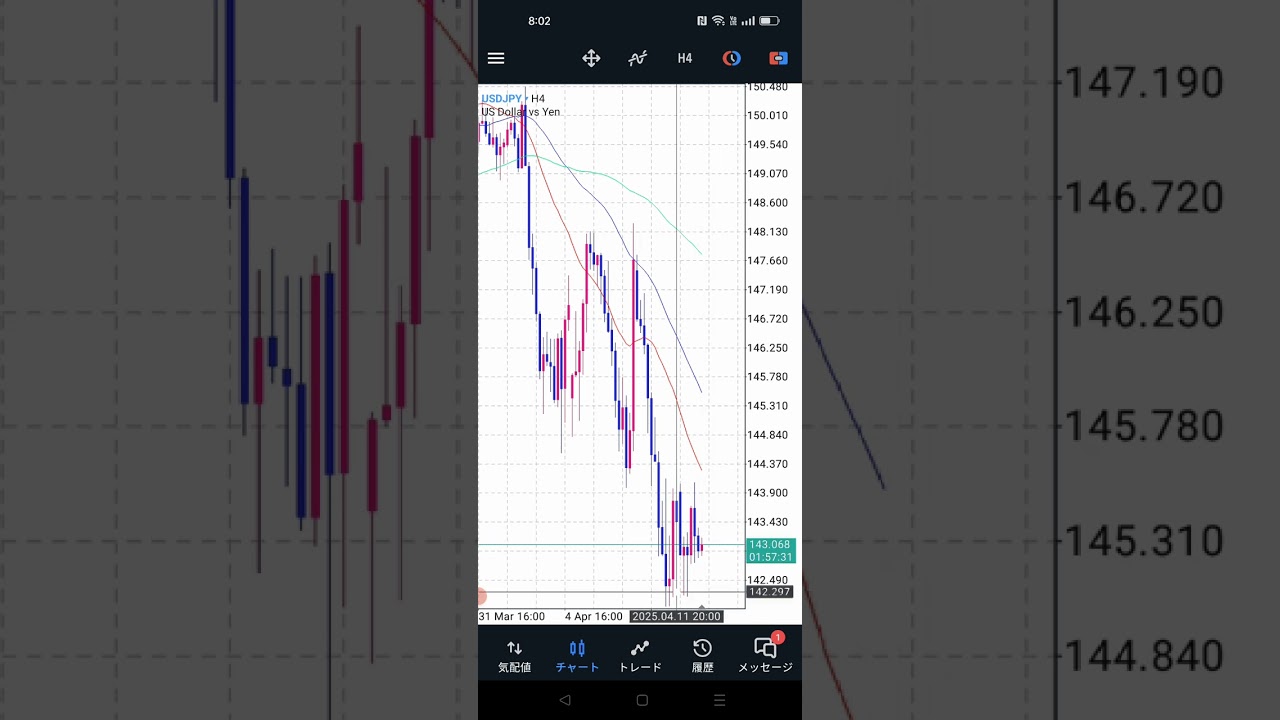Tap the 2025.04.11 20:00 crosshair date label
Viewport: 1280px width, 720px height.
pos(677,617)
